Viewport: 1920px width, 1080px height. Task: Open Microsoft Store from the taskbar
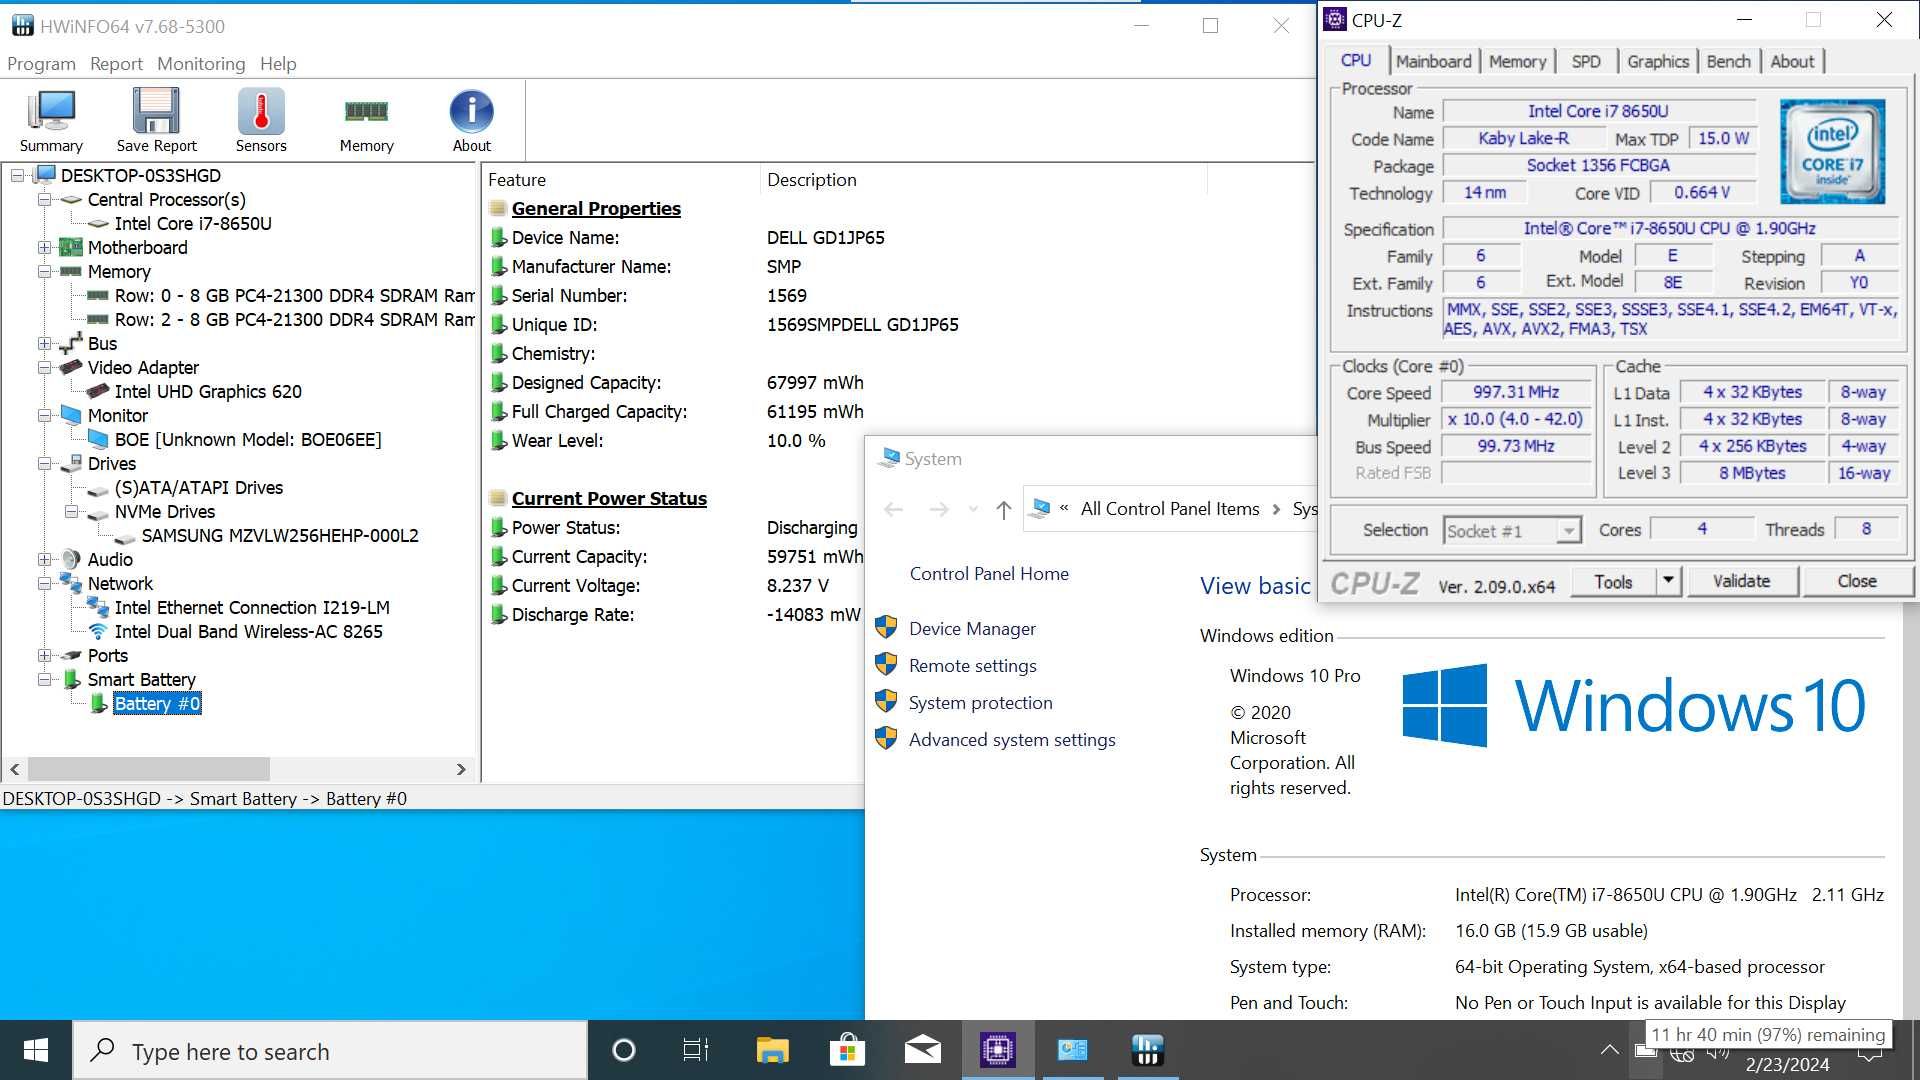click(x=847, y=1050)
